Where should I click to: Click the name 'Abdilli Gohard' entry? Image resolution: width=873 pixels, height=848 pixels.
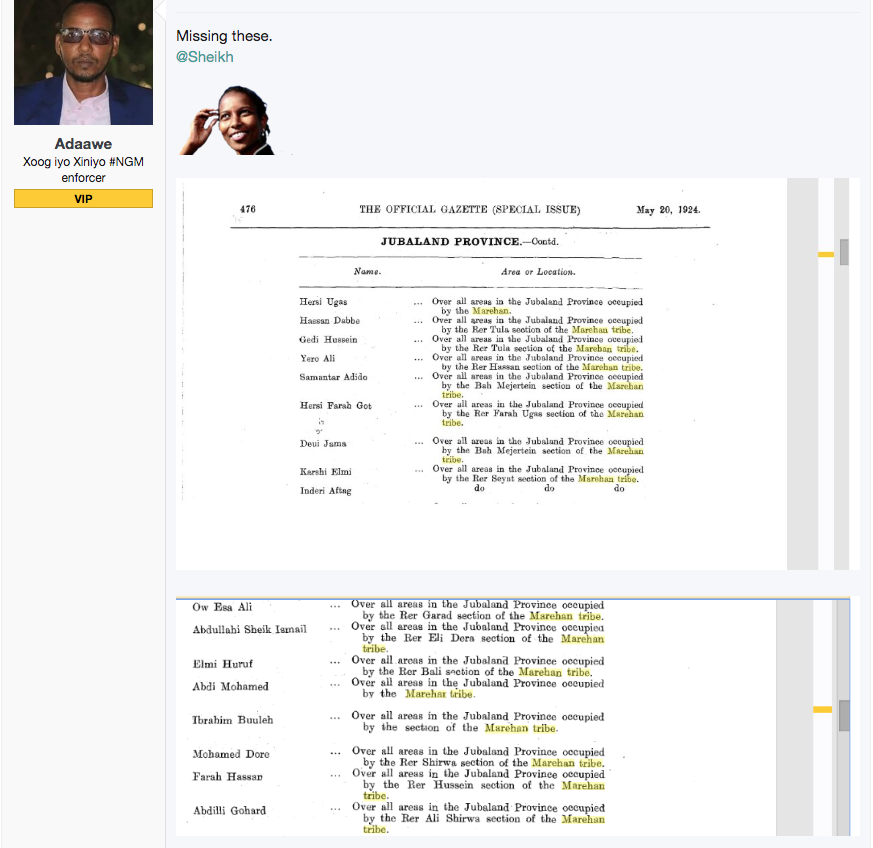tap(229, 810)
